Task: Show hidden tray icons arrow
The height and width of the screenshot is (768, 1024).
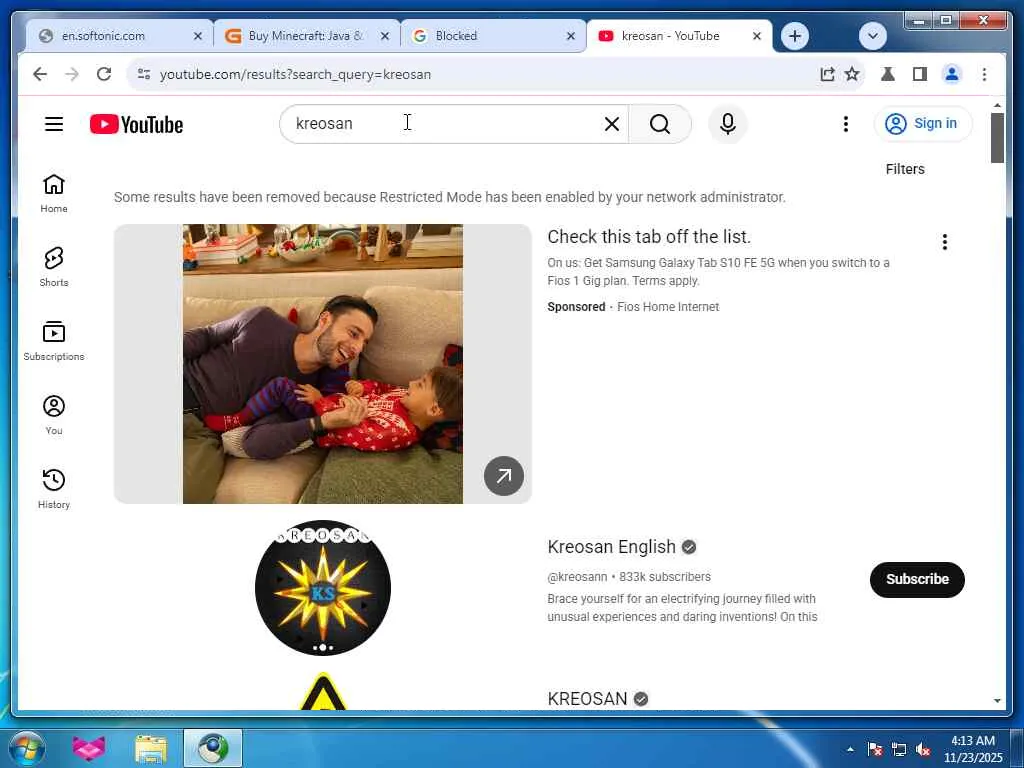Action: tap(850, 750)
